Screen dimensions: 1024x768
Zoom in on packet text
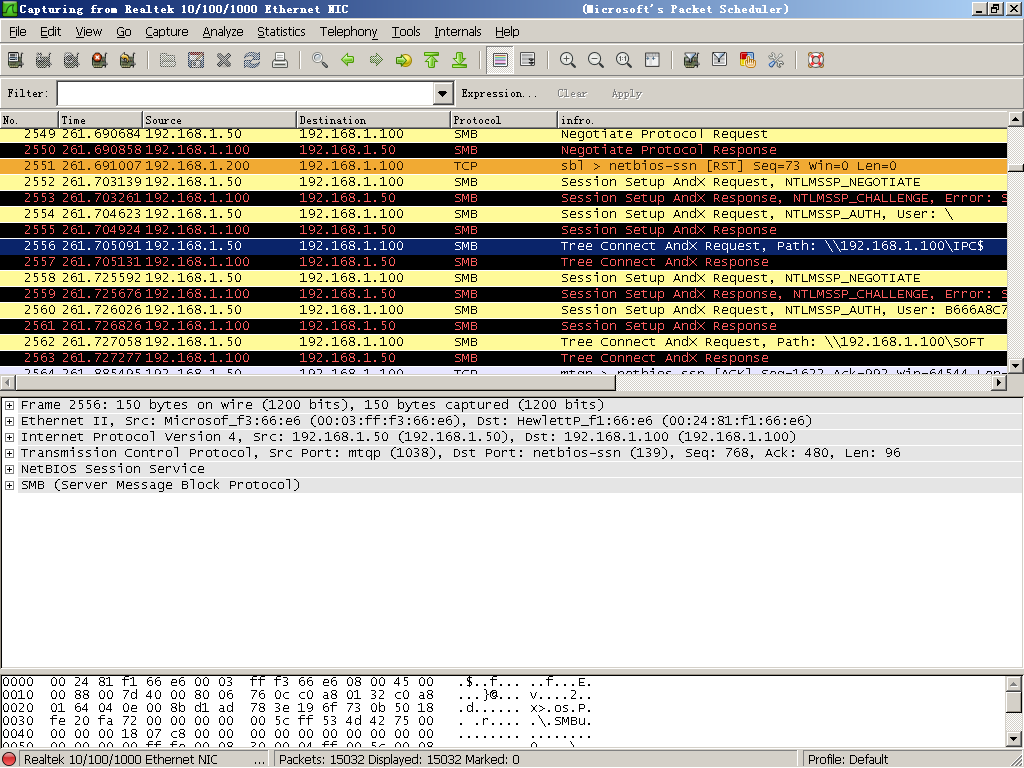pos(568,60)
